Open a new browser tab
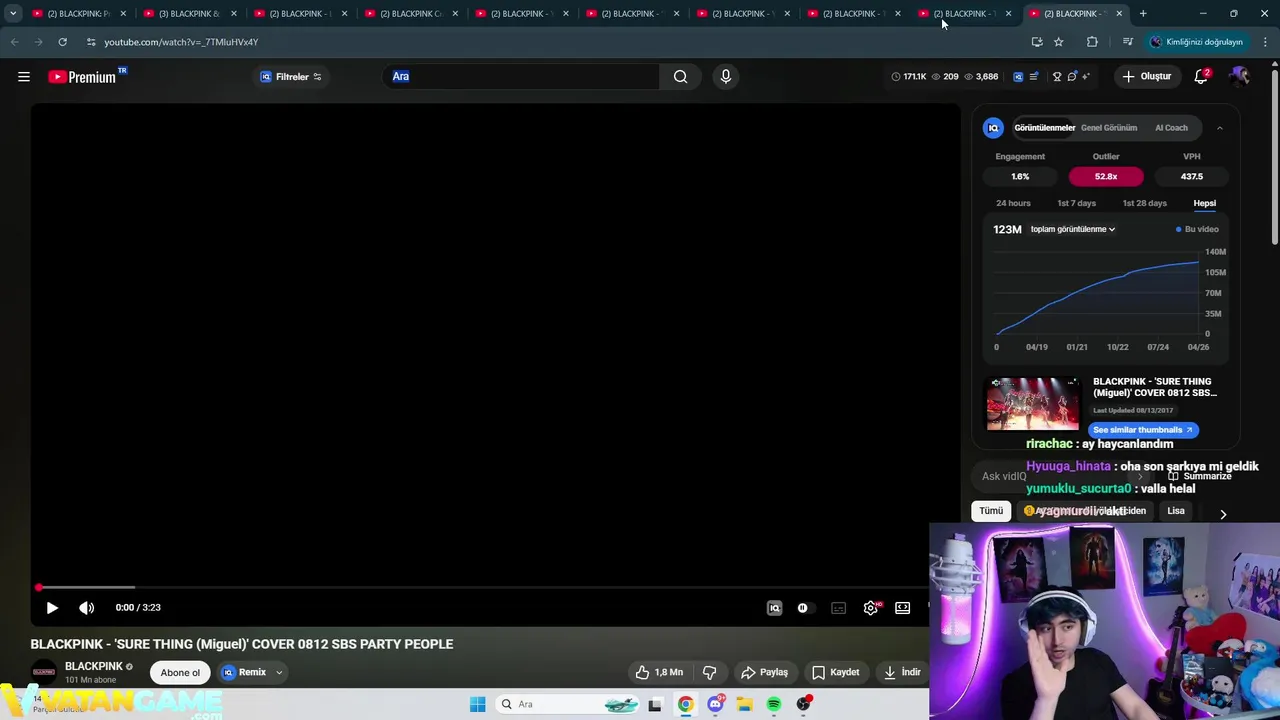This screenshot has width=1280, height=720. point(1143,14)
